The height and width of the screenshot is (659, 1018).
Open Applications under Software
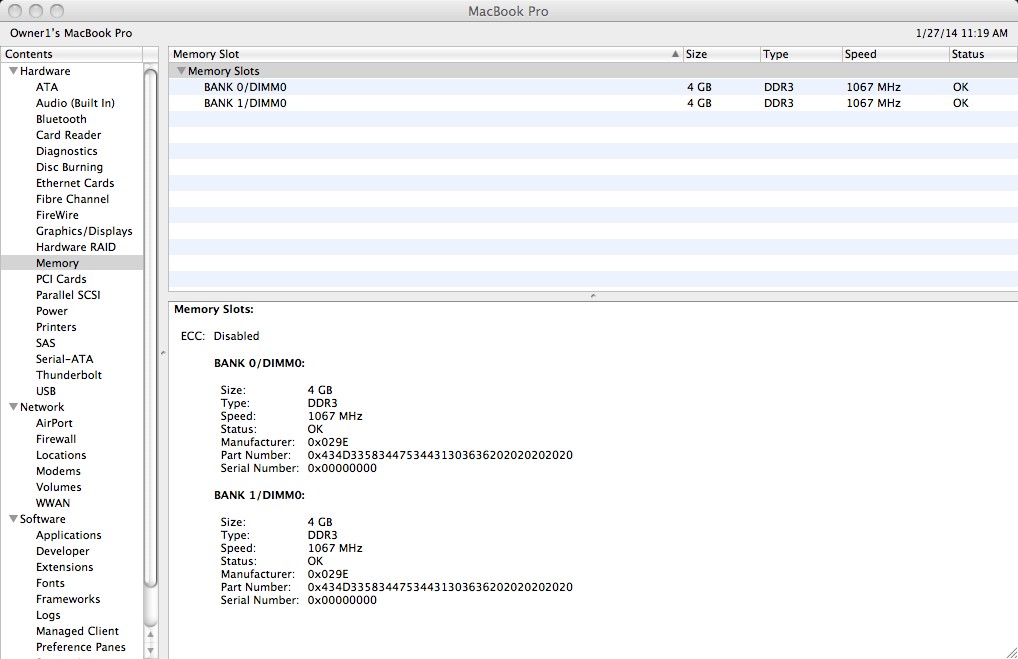[68, 535]
